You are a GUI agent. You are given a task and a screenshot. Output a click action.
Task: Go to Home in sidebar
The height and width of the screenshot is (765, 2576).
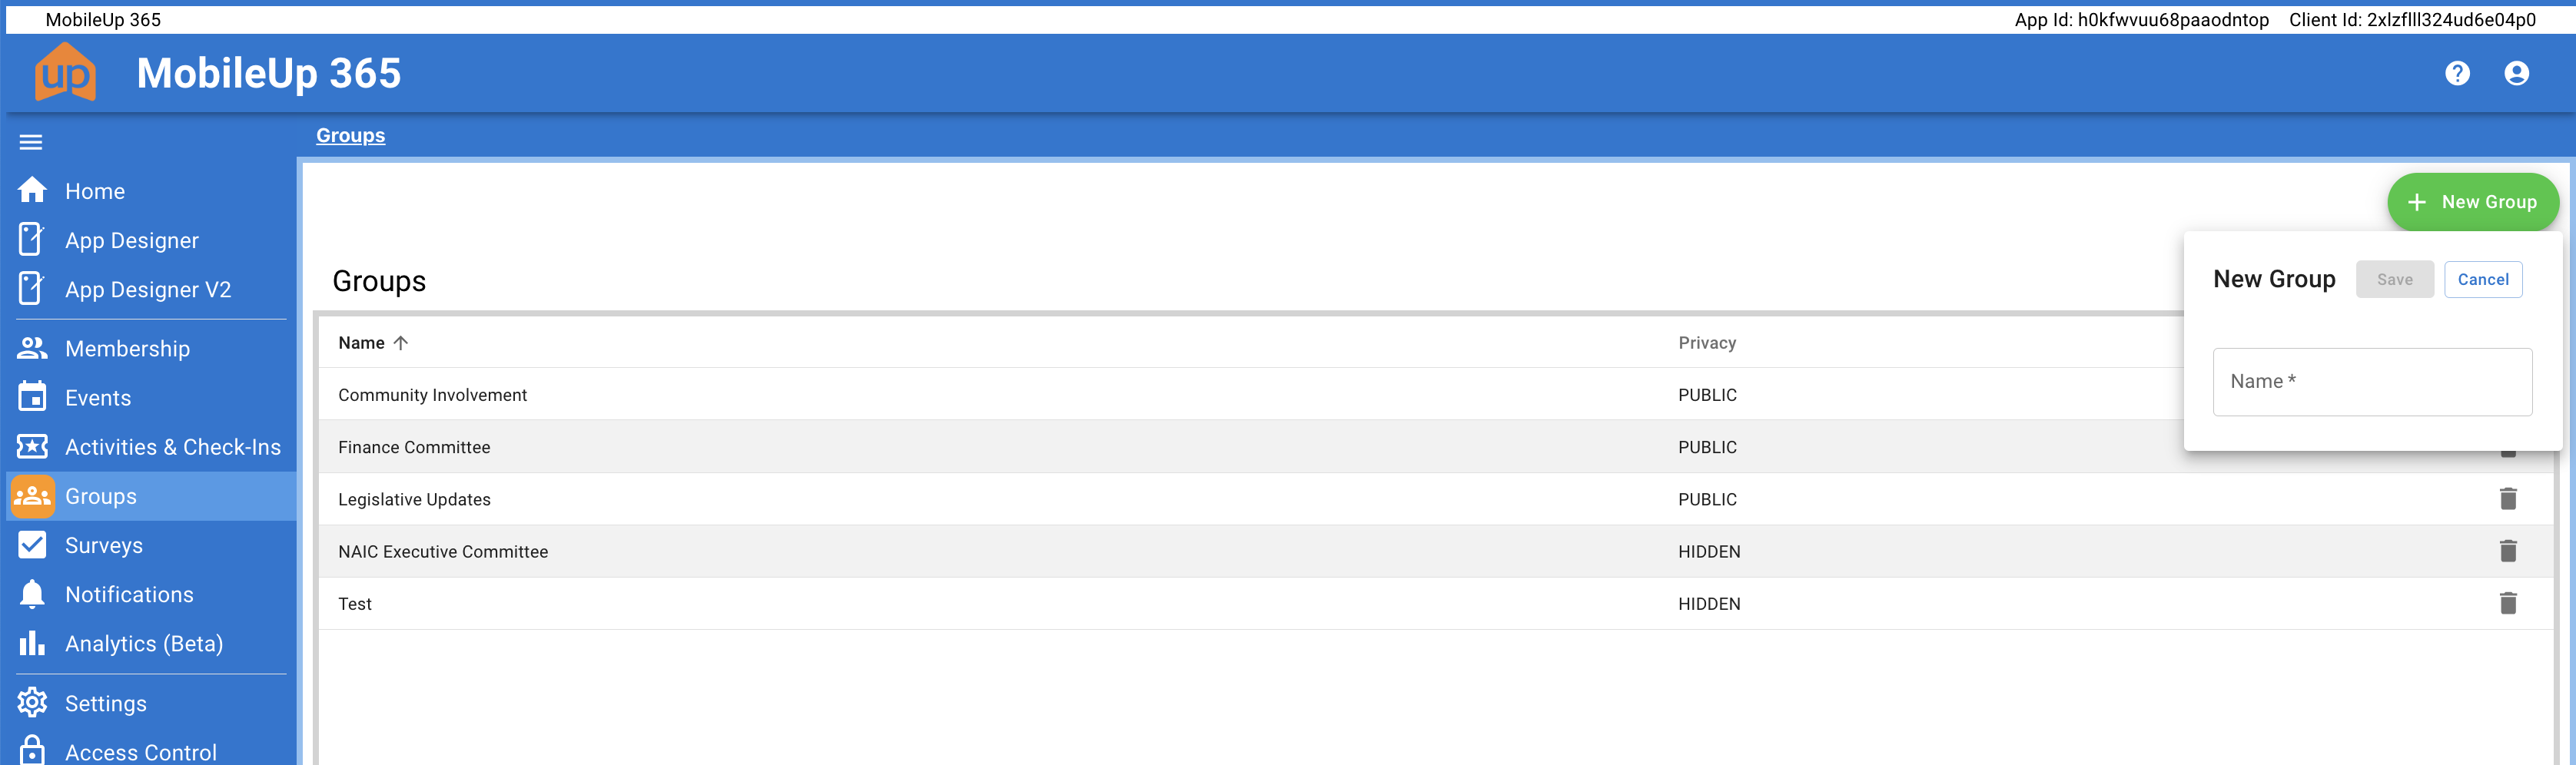(x=95, y=191)
